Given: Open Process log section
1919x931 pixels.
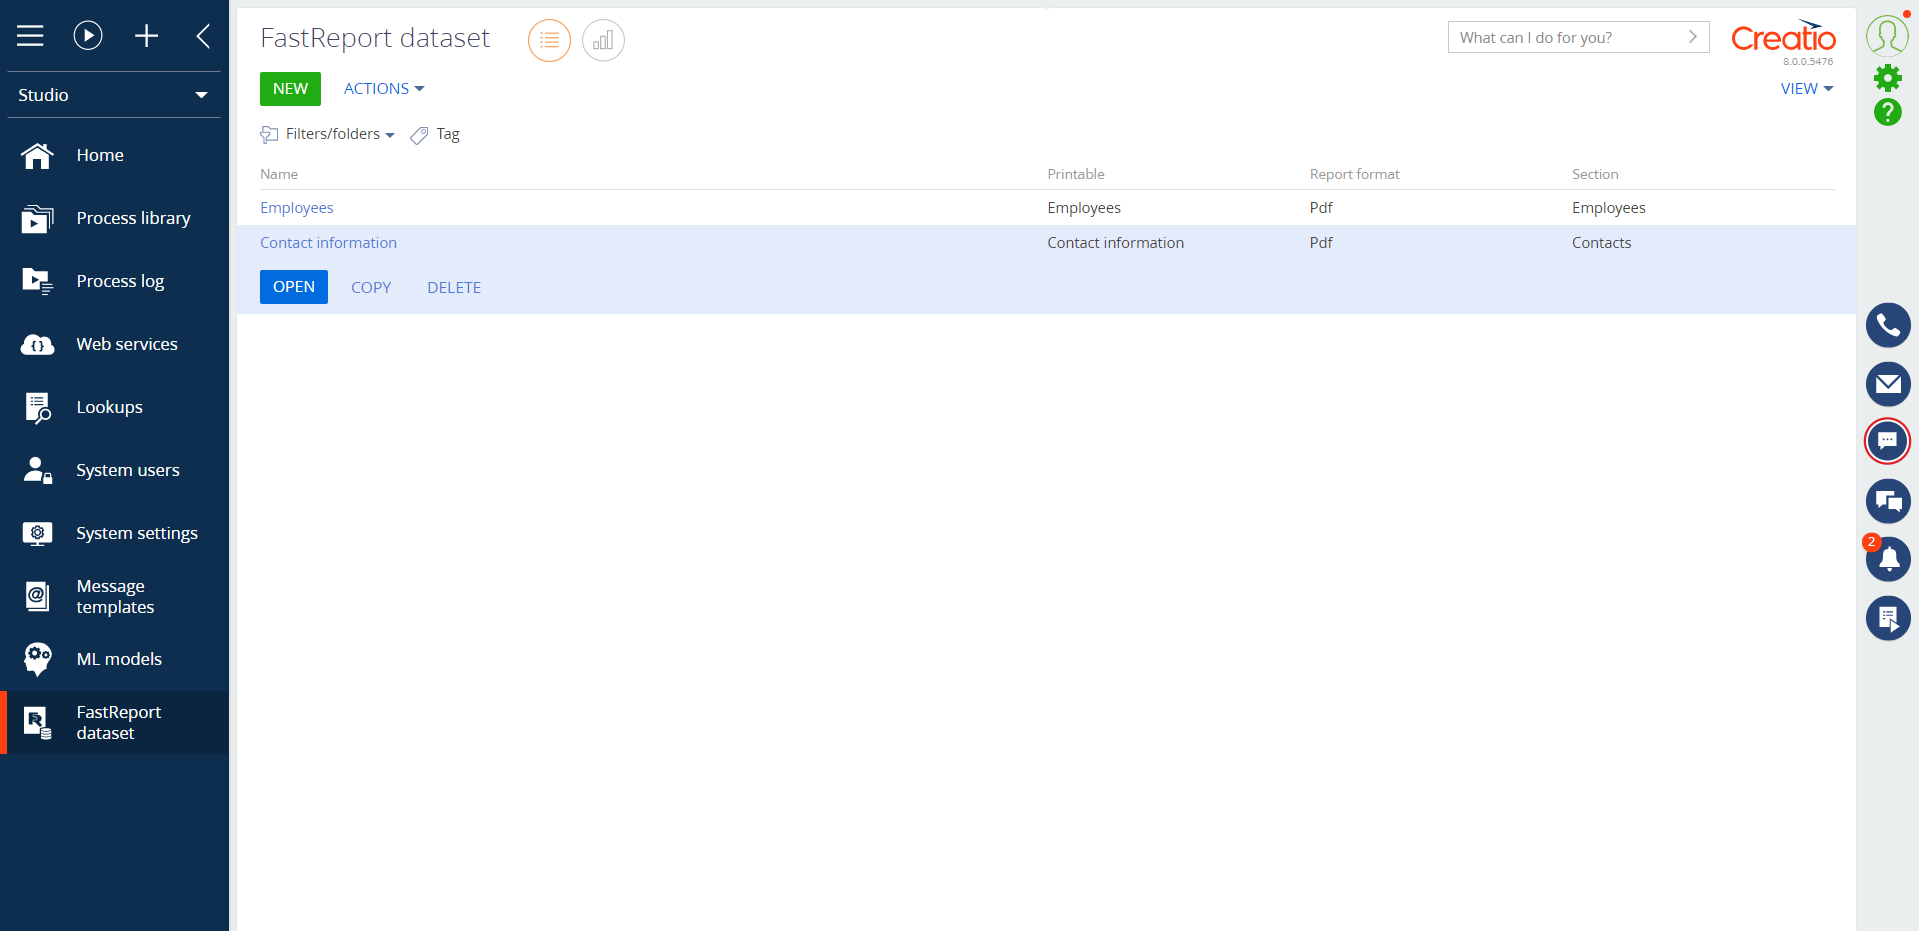Looking at the screenshot, I should [120, 281].
